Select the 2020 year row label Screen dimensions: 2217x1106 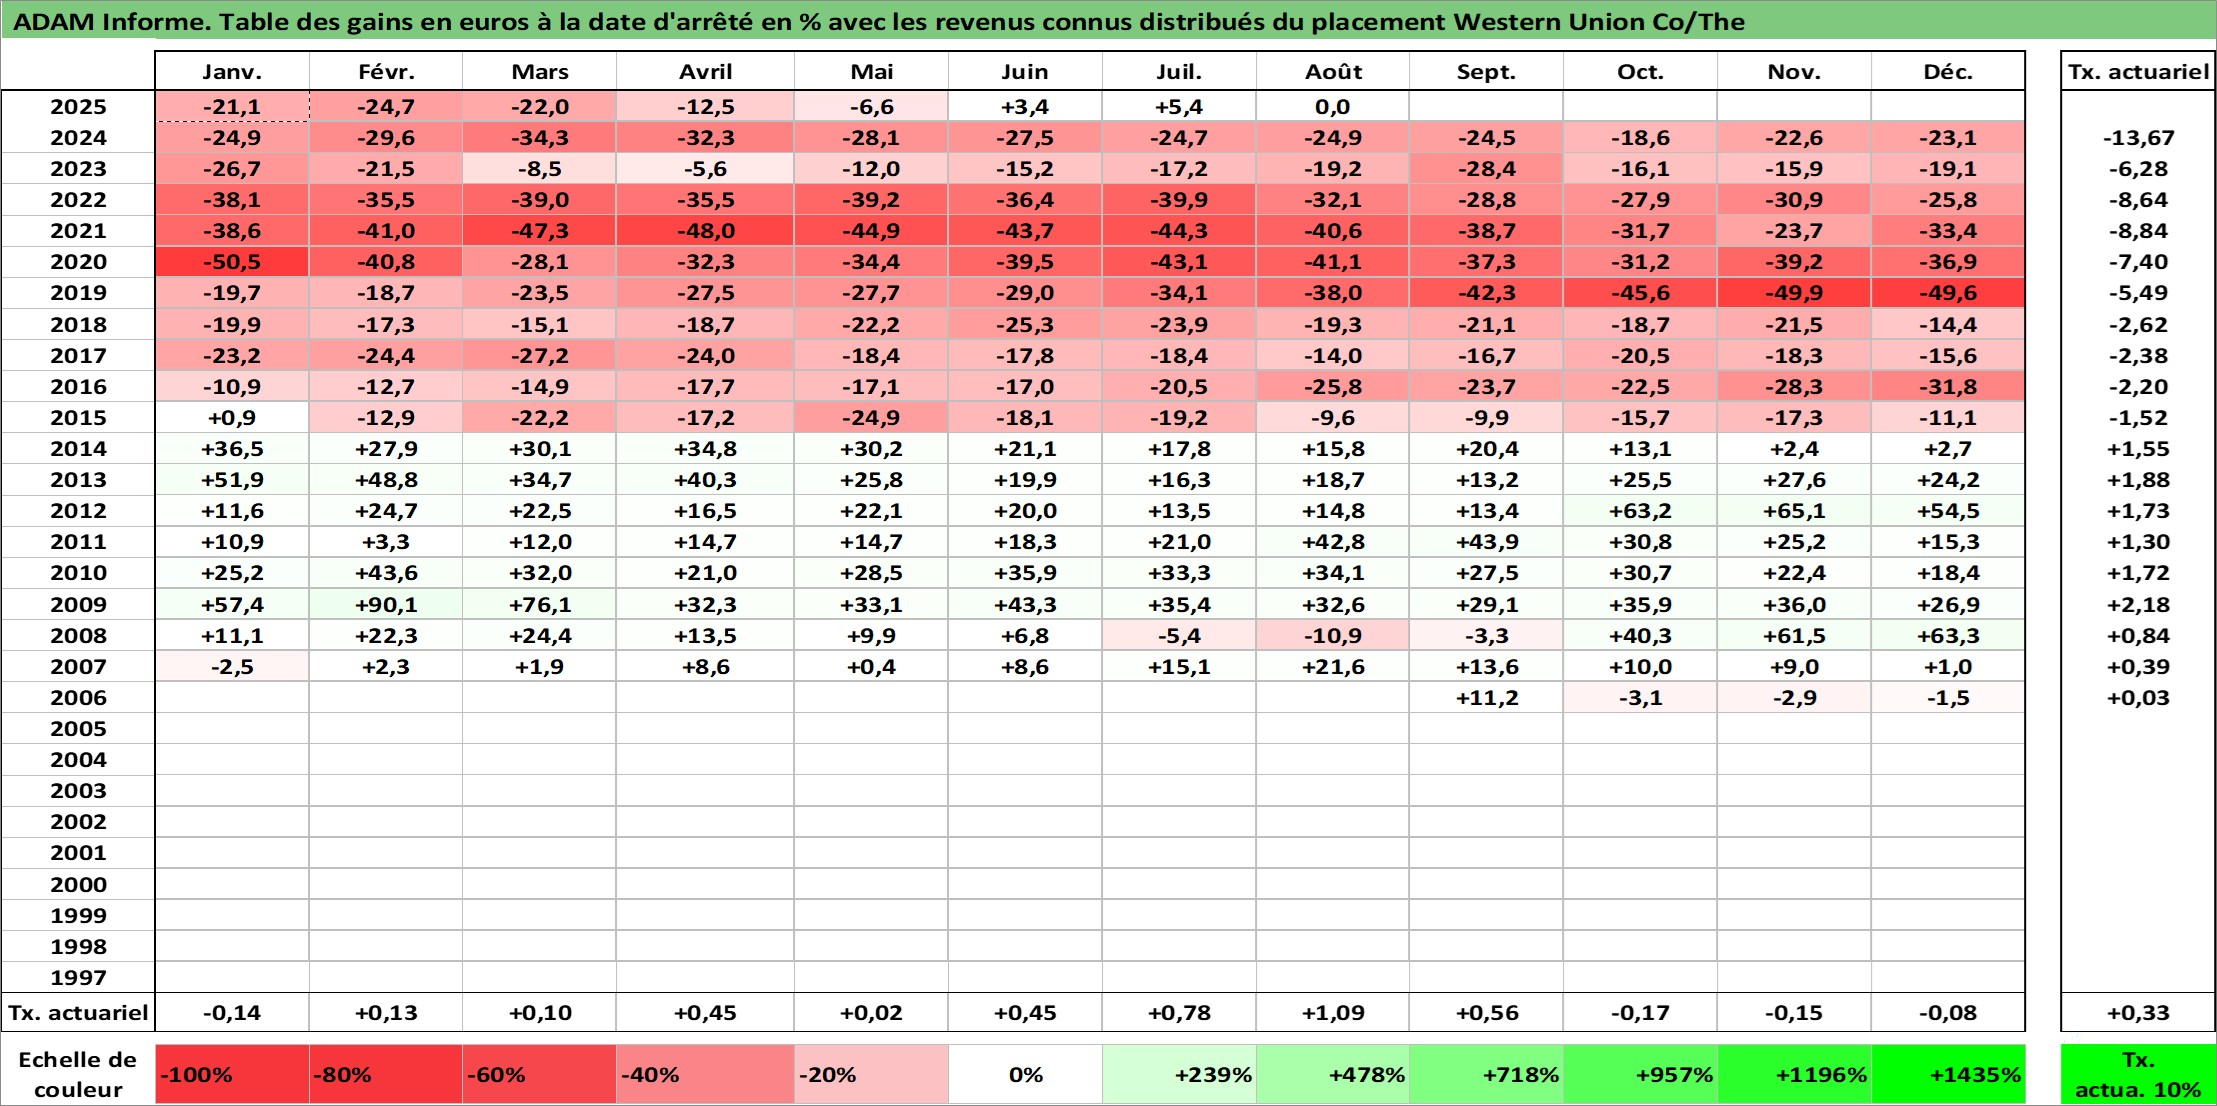pyautogui.click(x=78, y=262)
